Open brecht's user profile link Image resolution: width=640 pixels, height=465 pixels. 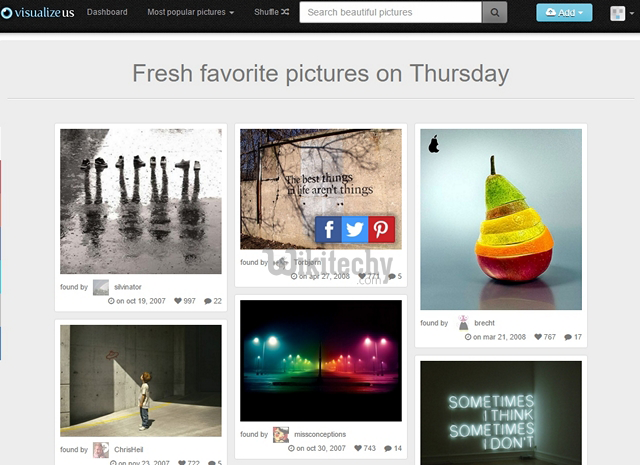click(484, 323)
